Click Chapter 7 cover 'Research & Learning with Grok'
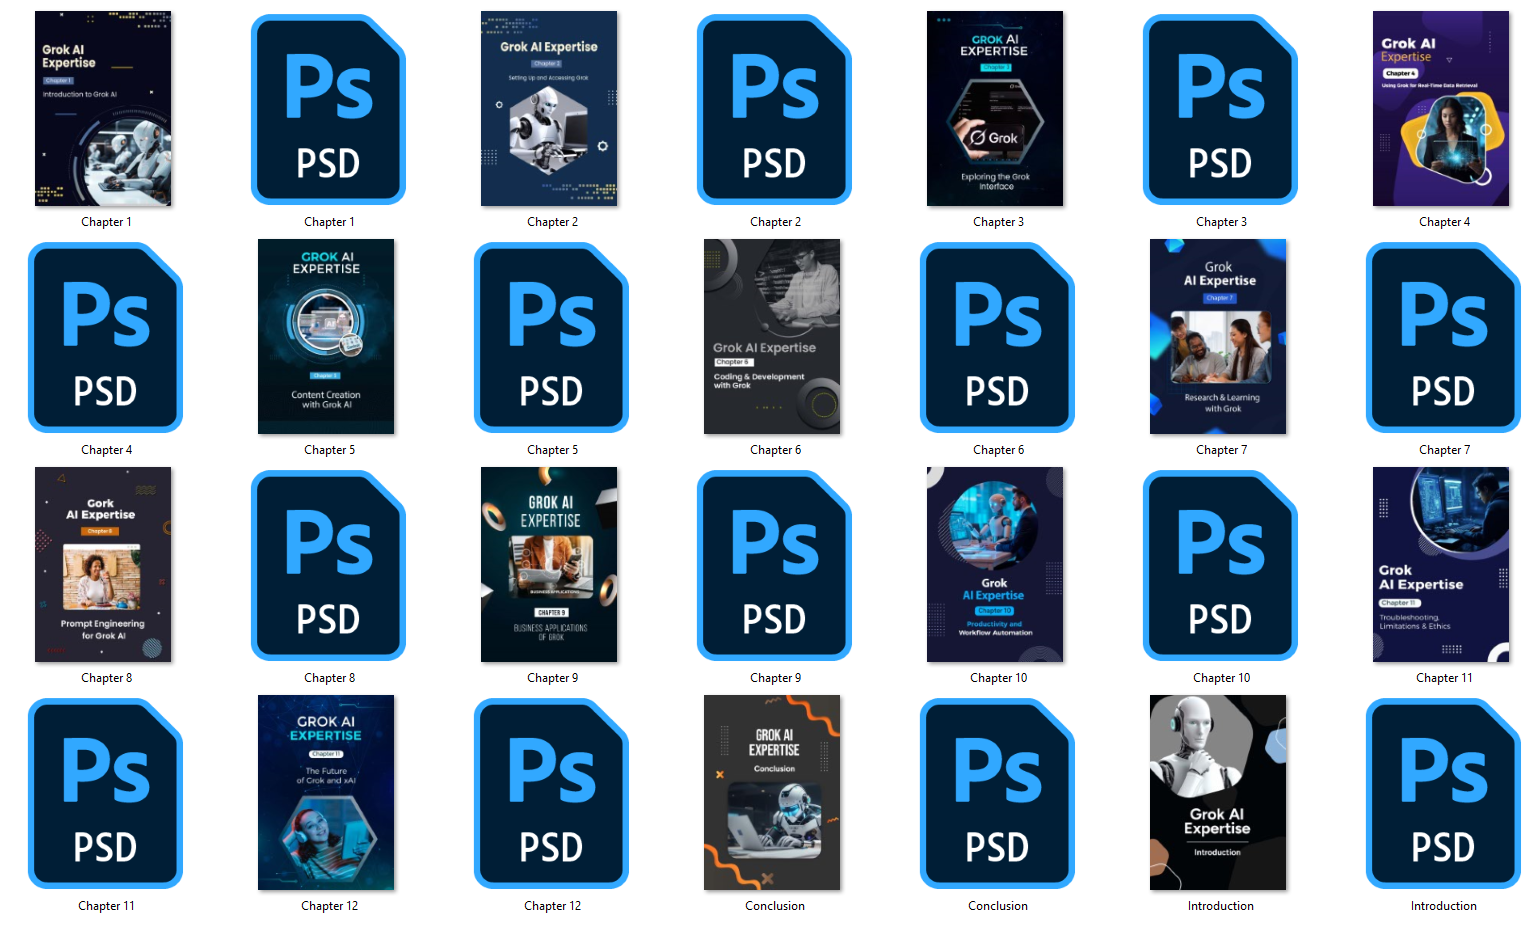 click(x=1218, y=336)
